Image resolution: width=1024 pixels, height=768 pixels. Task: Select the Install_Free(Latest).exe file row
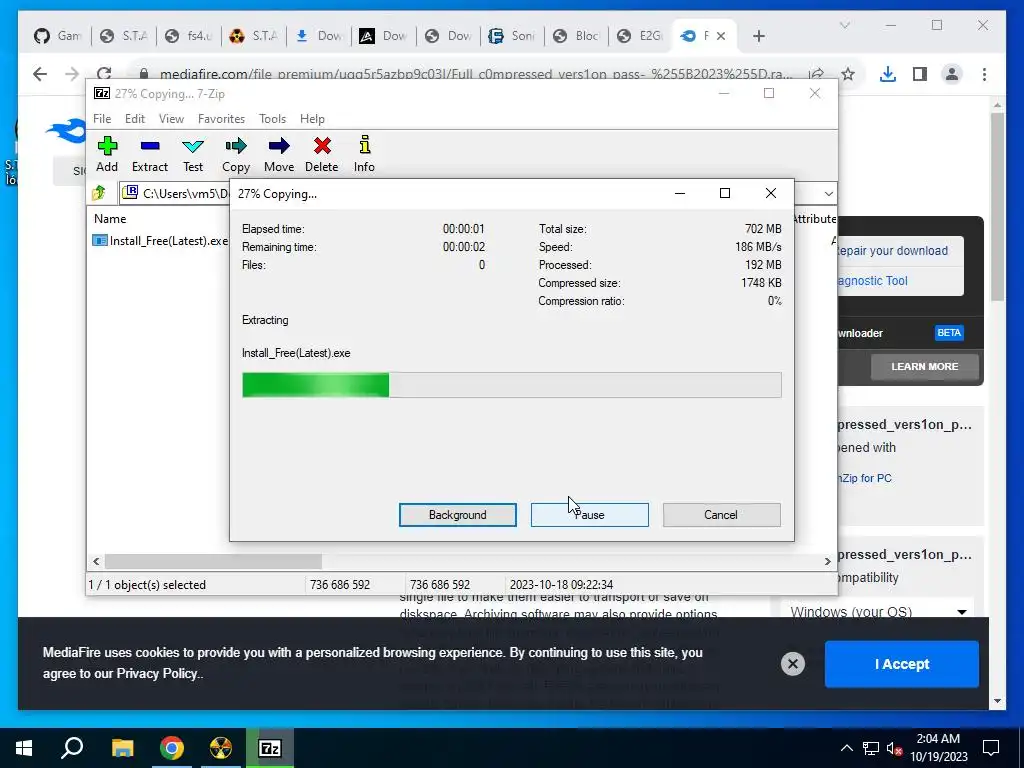coord(161,241)
